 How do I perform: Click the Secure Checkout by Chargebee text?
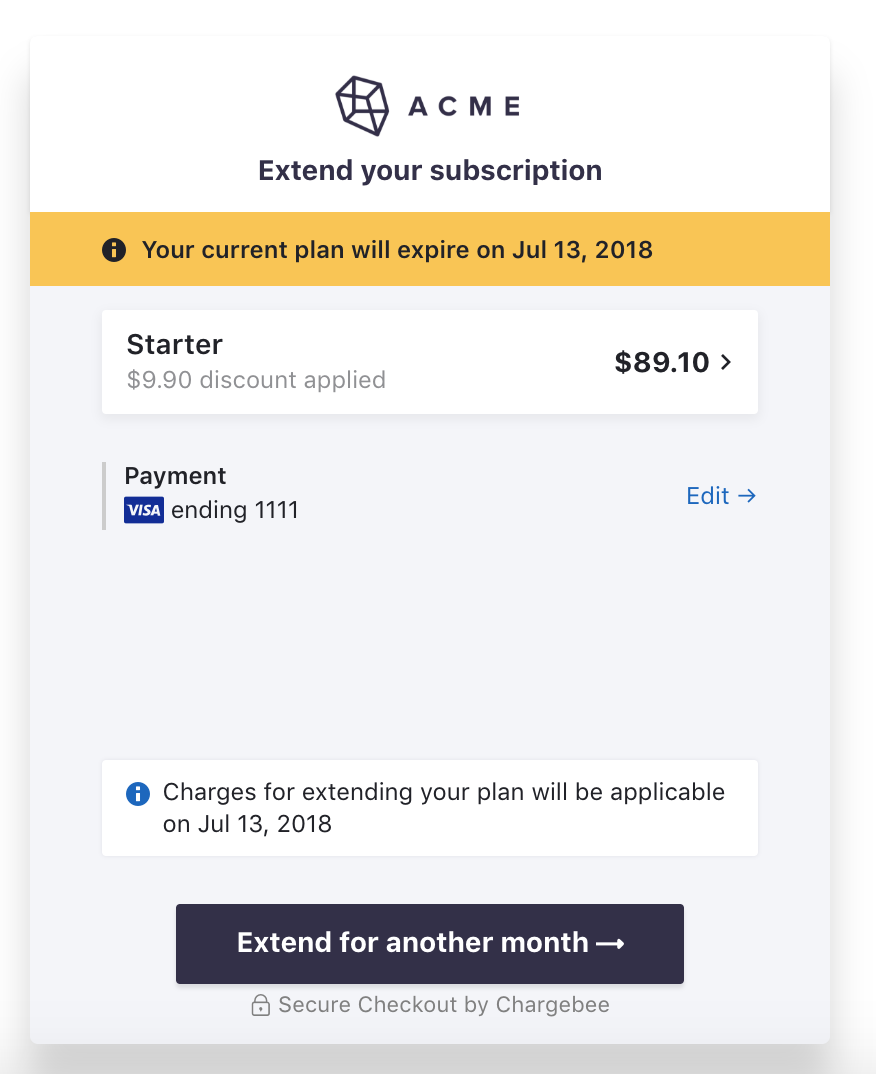[444, 1005]
